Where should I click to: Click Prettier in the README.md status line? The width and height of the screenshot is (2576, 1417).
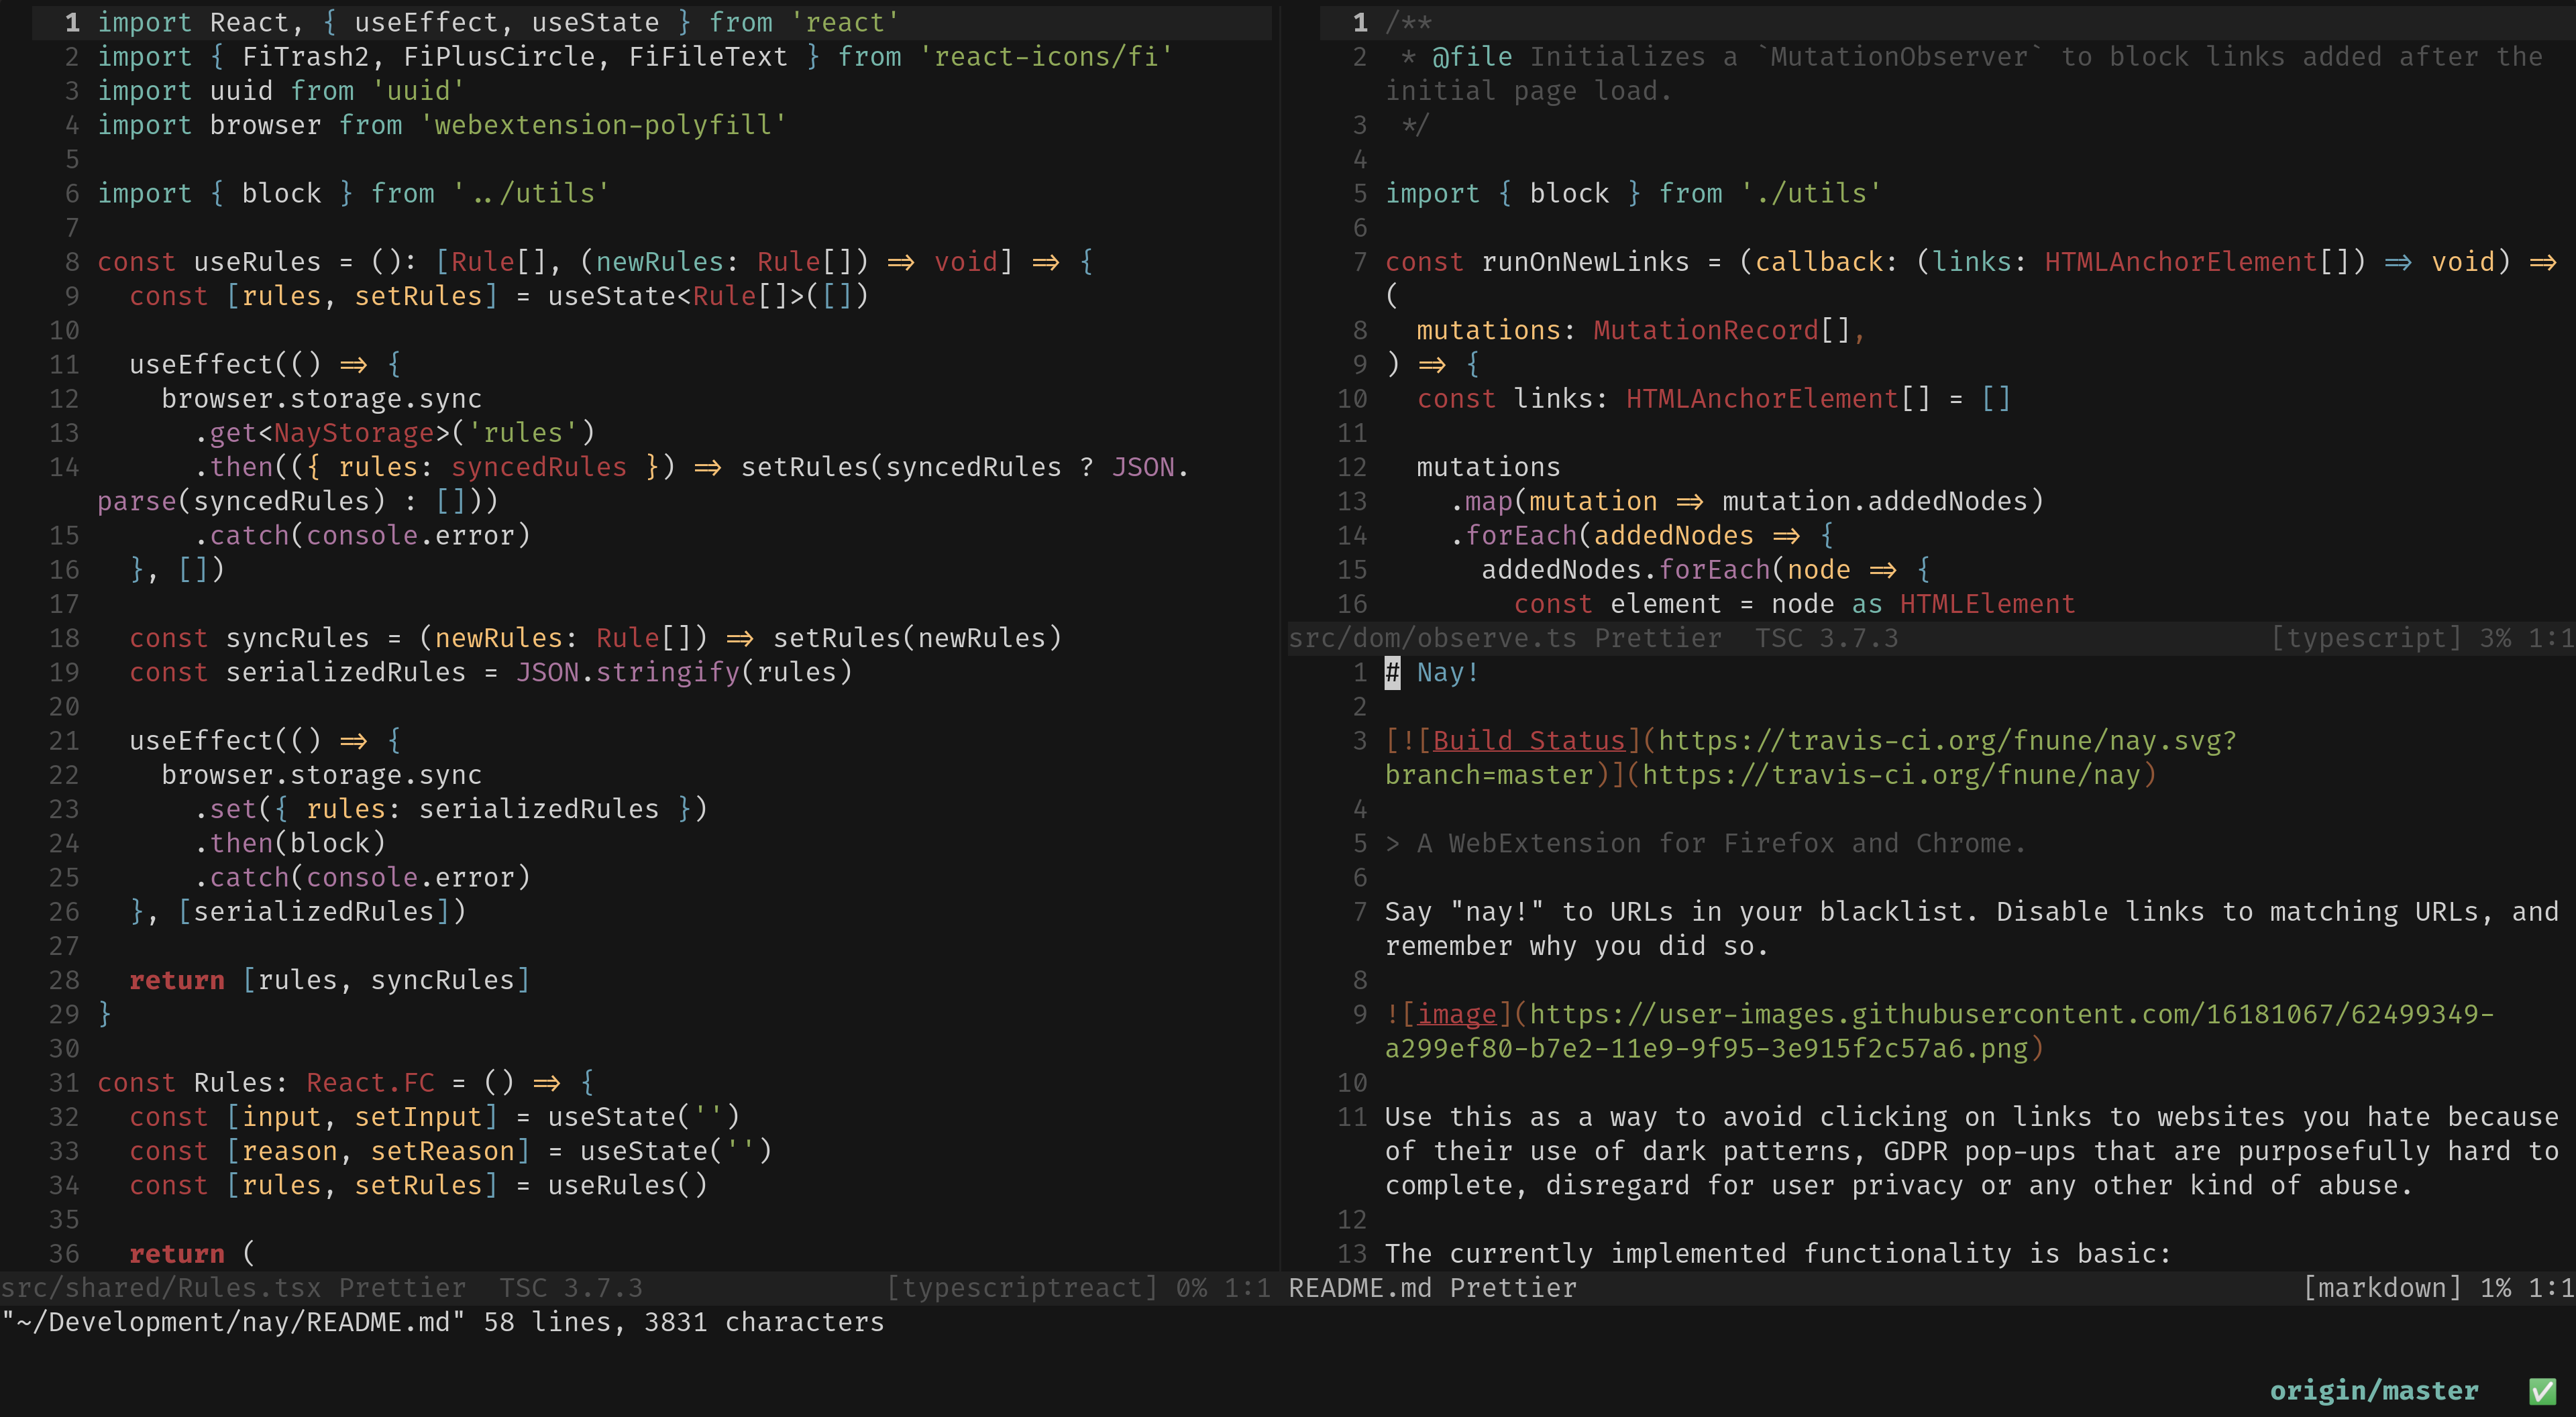click(x=1512, y=1288)
